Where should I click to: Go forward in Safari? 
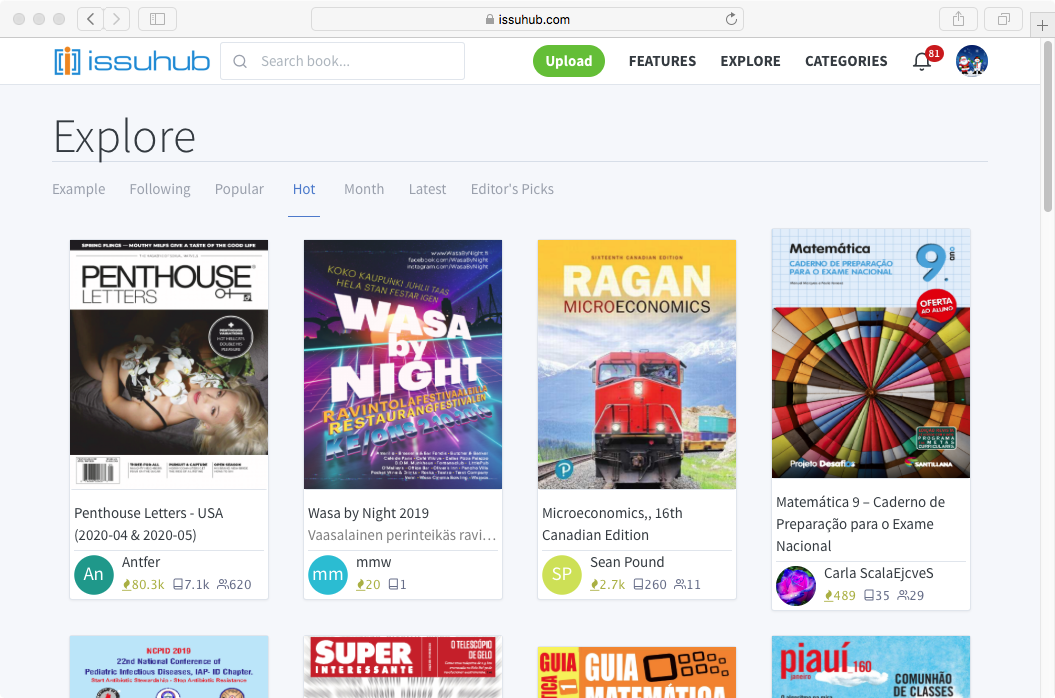pyautogui.click(x=116, y=19)
